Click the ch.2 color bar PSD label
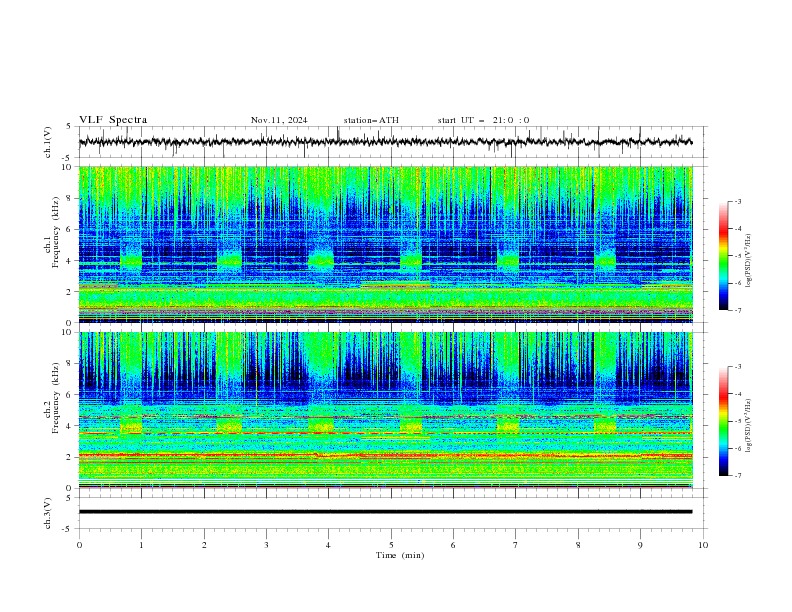This screenshot has width=792, height=612. 749,426
